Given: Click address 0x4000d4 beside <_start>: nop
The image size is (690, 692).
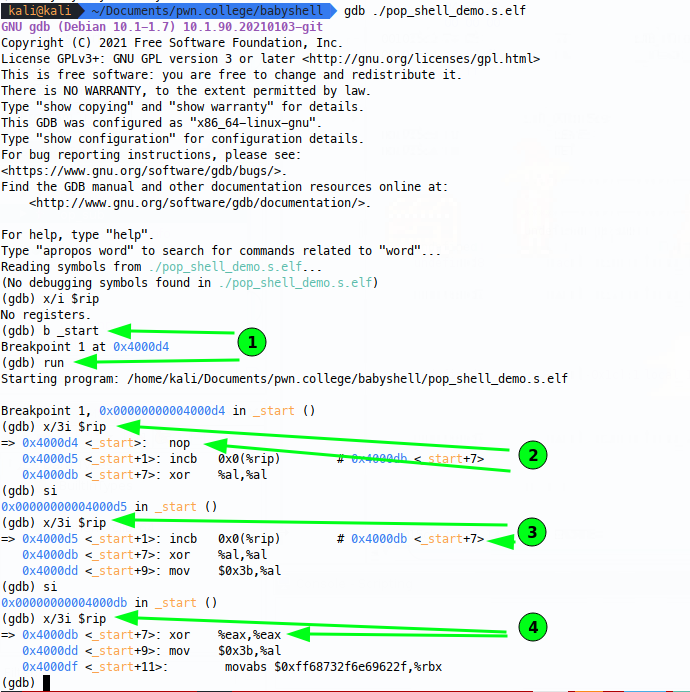Looking at the screenshot, I should (50, 443).
